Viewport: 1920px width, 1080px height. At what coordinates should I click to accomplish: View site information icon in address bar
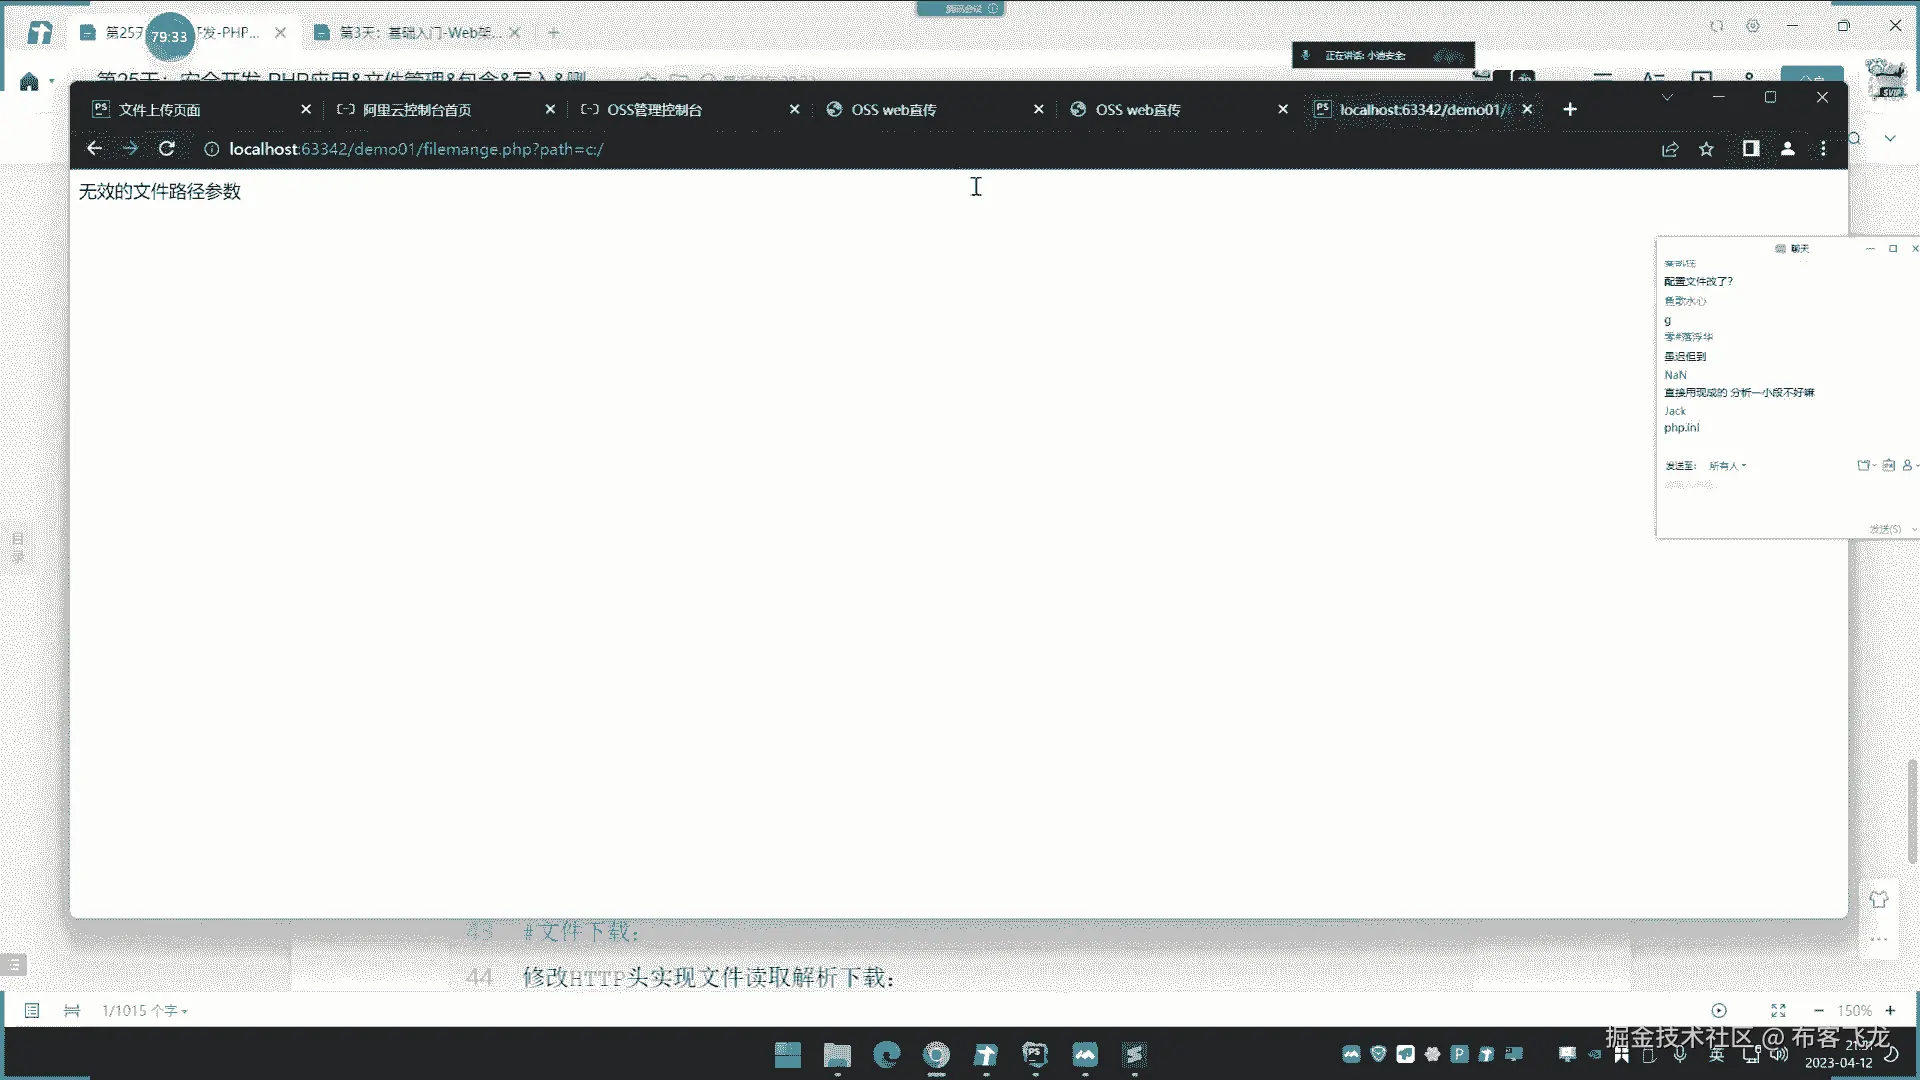(211, 149)
